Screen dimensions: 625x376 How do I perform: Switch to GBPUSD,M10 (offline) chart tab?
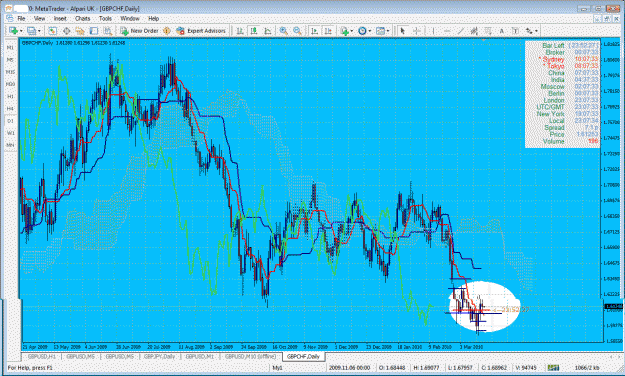click(250, 356)
